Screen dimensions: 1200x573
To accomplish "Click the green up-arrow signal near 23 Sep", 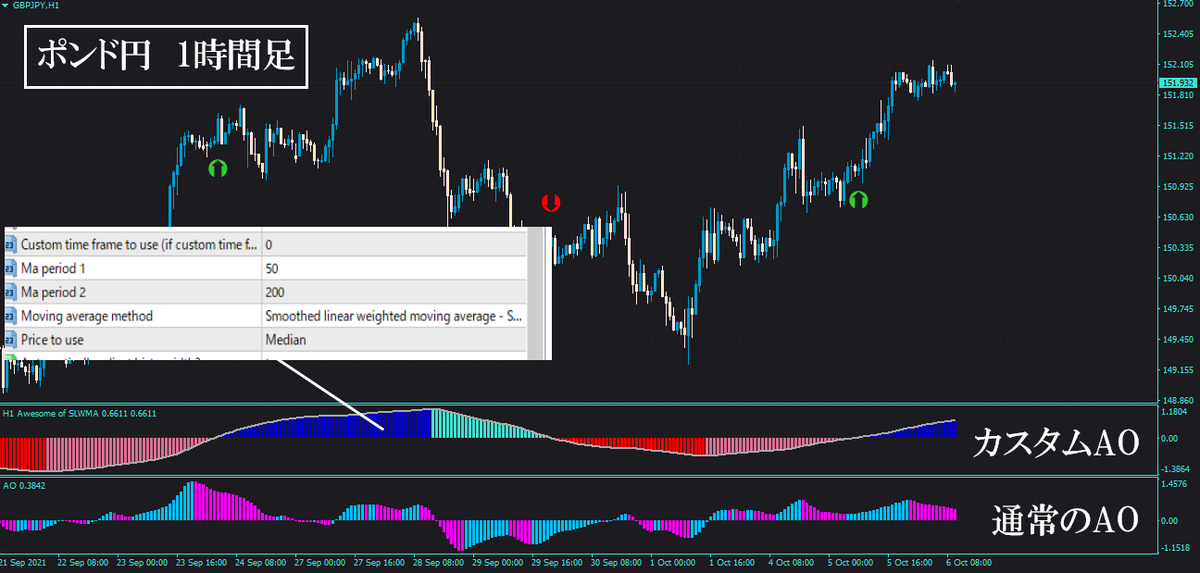I will click(217, 168).
